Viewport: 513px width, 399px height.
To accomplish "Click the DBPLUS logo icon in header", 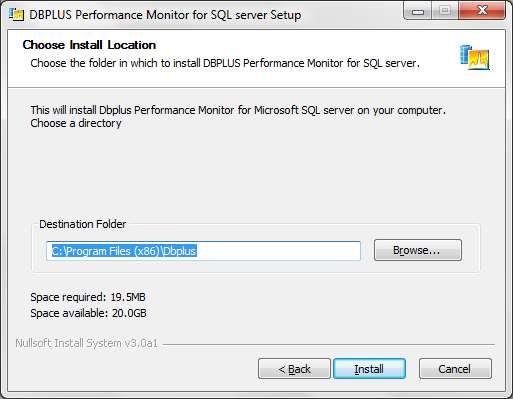I will click(475, 57).
